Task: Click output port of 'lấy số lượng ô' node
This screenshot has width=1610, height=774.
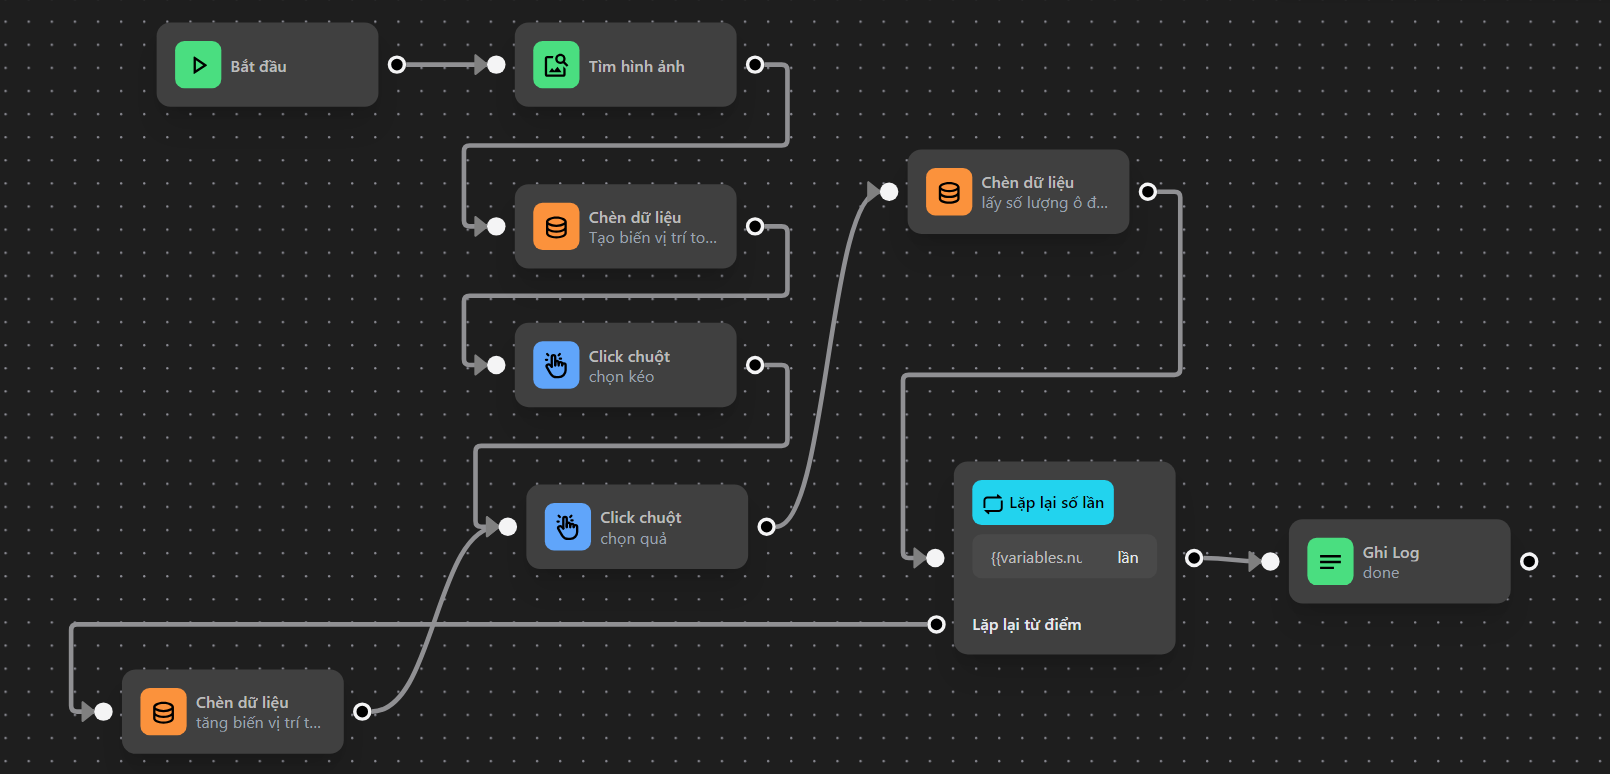Action: [1148, 192]
